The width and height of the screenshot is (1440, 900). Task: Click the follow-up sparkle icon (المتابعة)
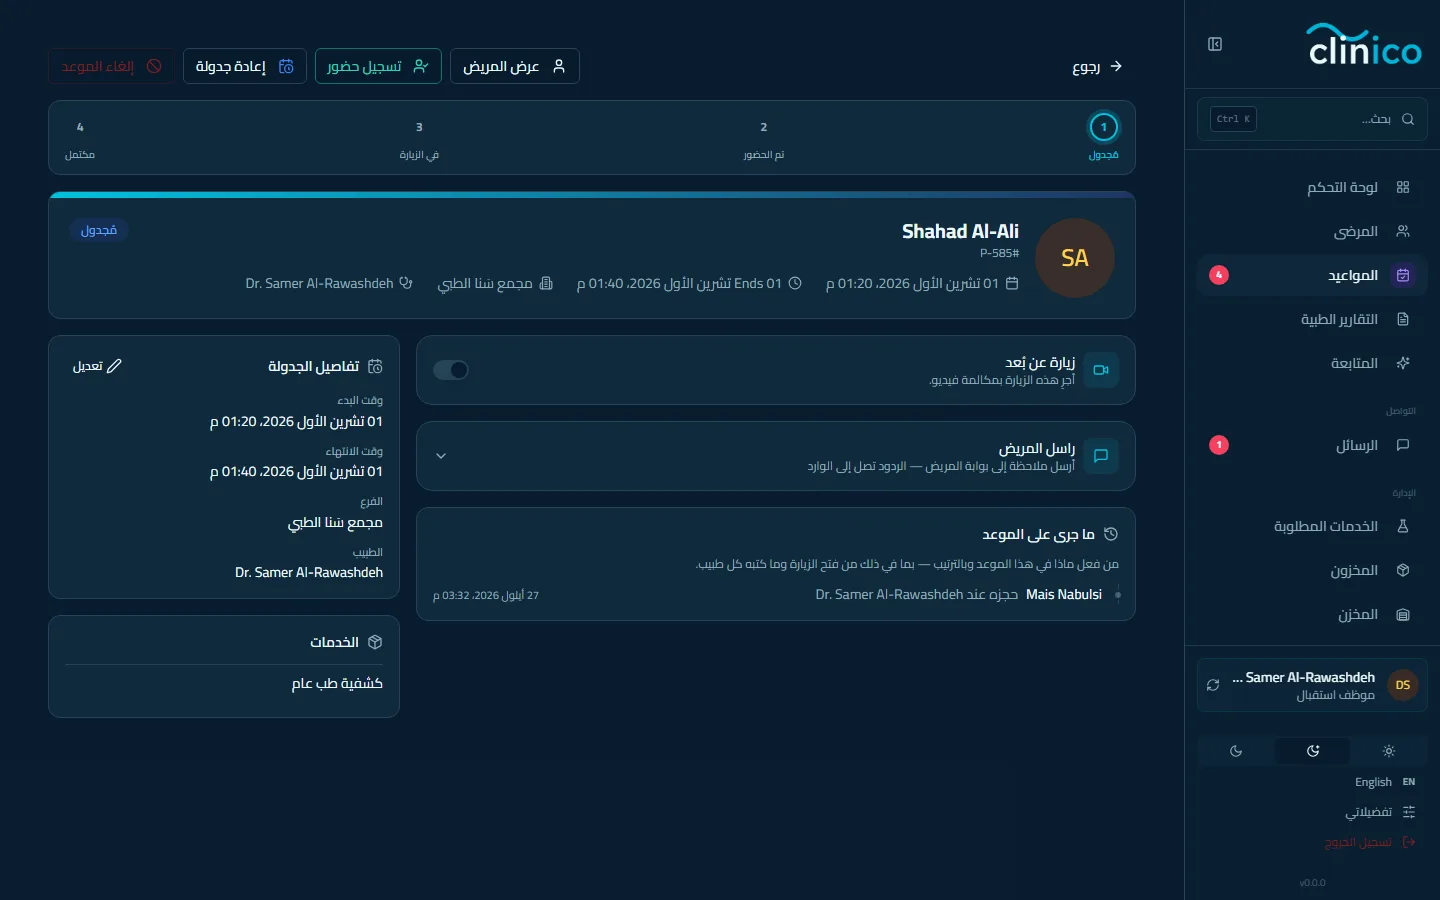1403,363
